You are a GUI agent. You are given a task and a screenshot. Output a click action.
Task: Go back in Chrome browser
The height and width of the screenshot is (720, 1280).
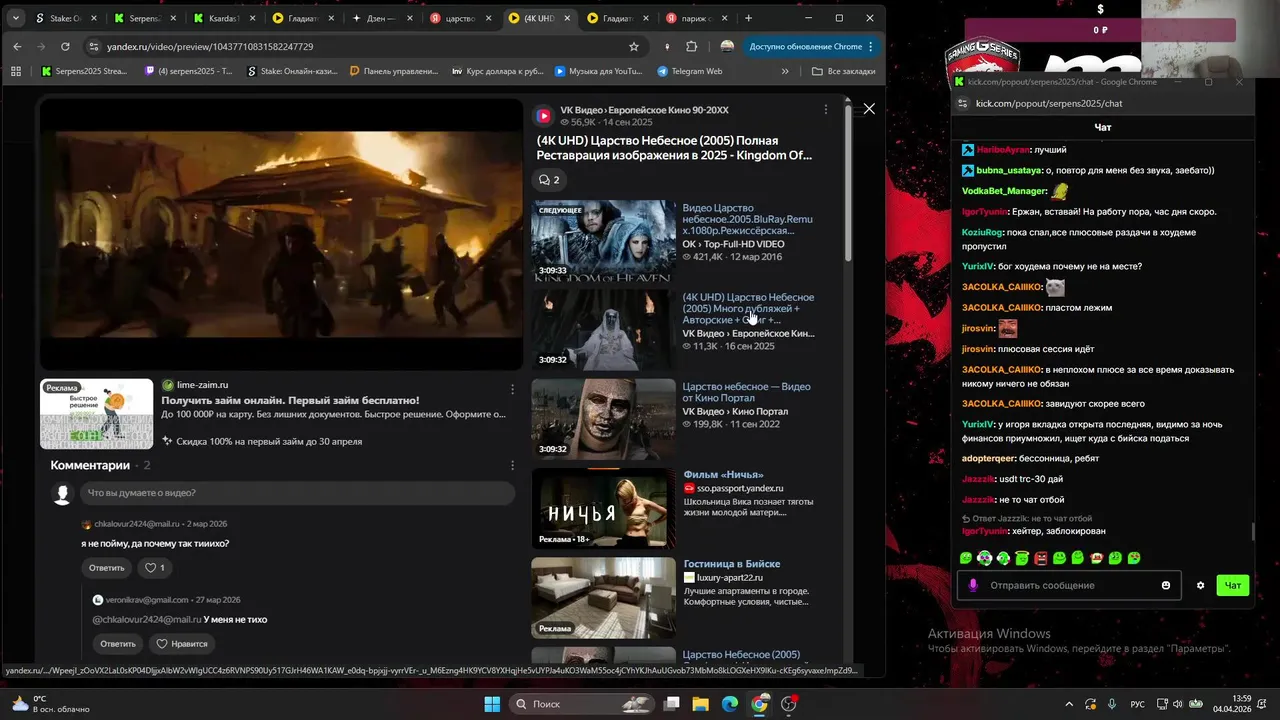pyautogui.click(x=17, y=46)
